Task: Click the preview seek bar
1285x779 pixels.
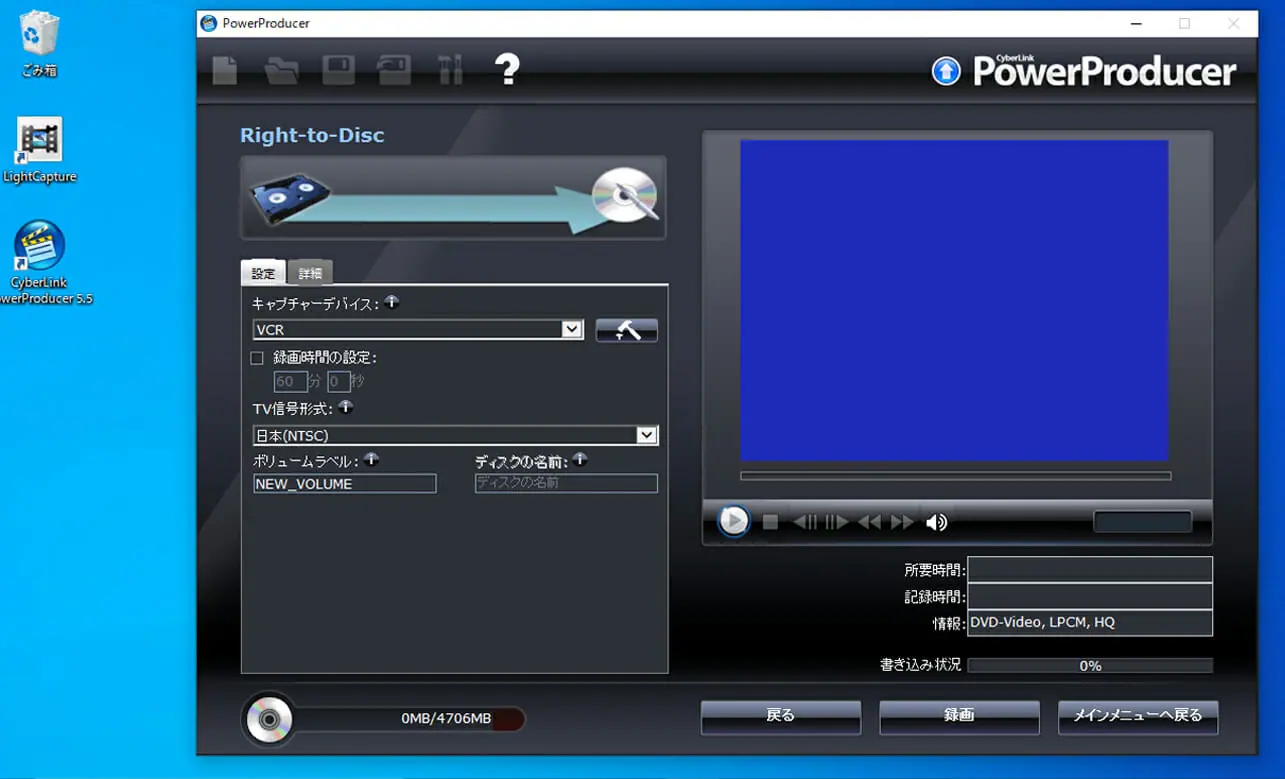Action: pos(955,476)
